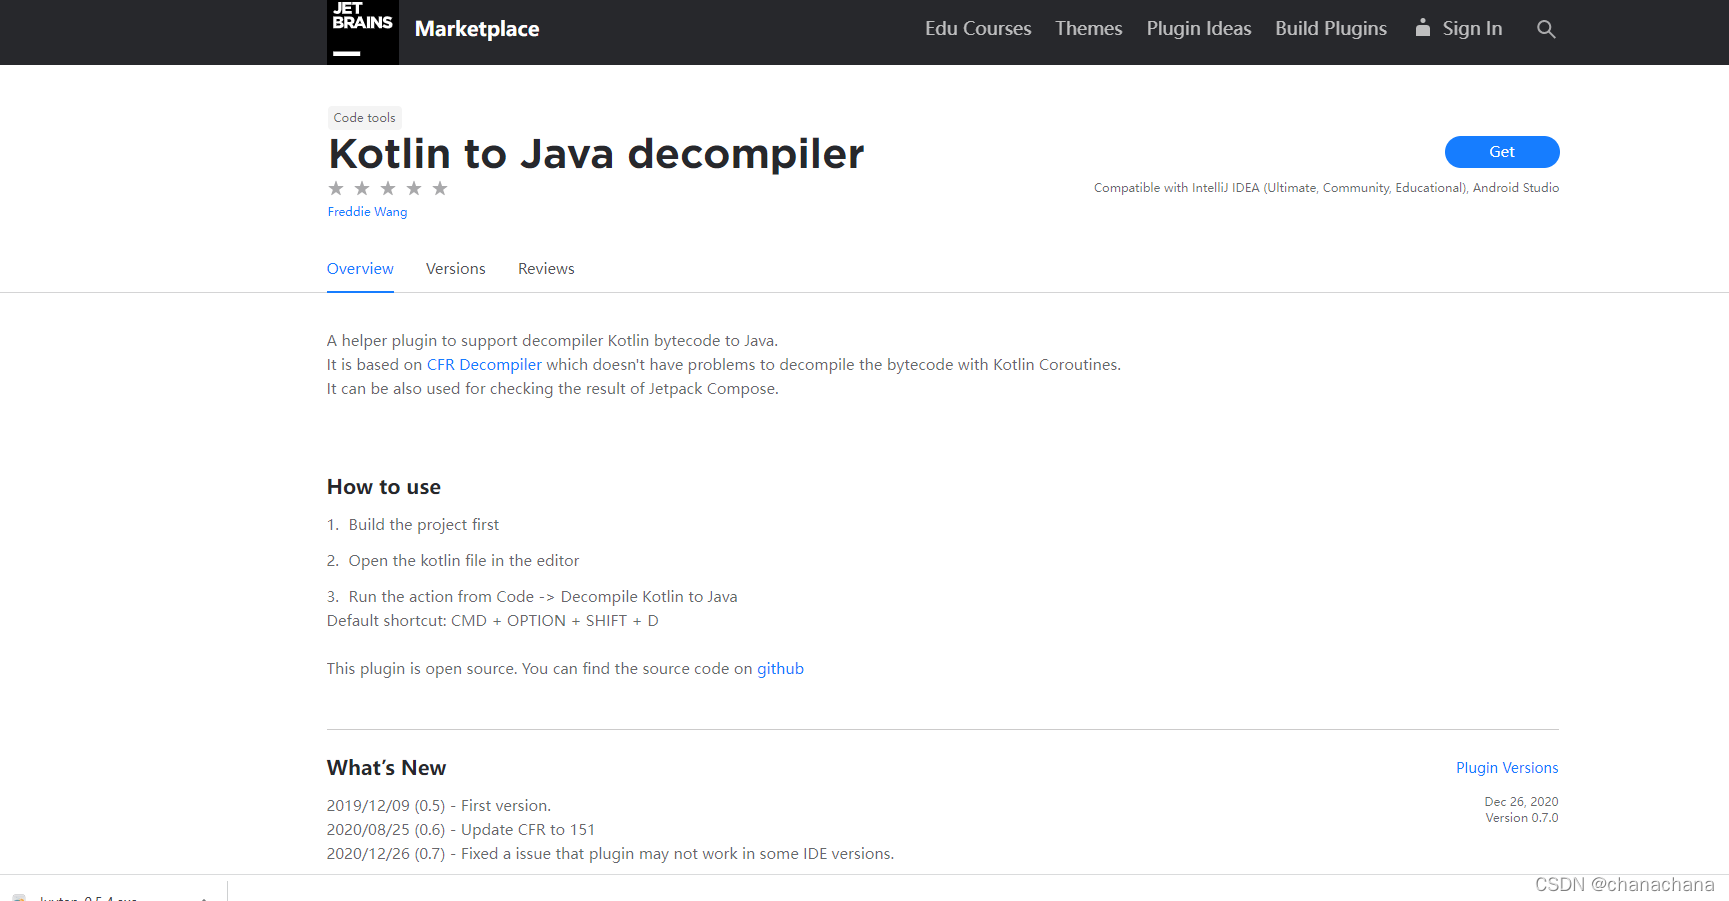This screenshot has width=1729, height=901.
Task: Open author Freddie Wang's profile
Action: [367, 212]
